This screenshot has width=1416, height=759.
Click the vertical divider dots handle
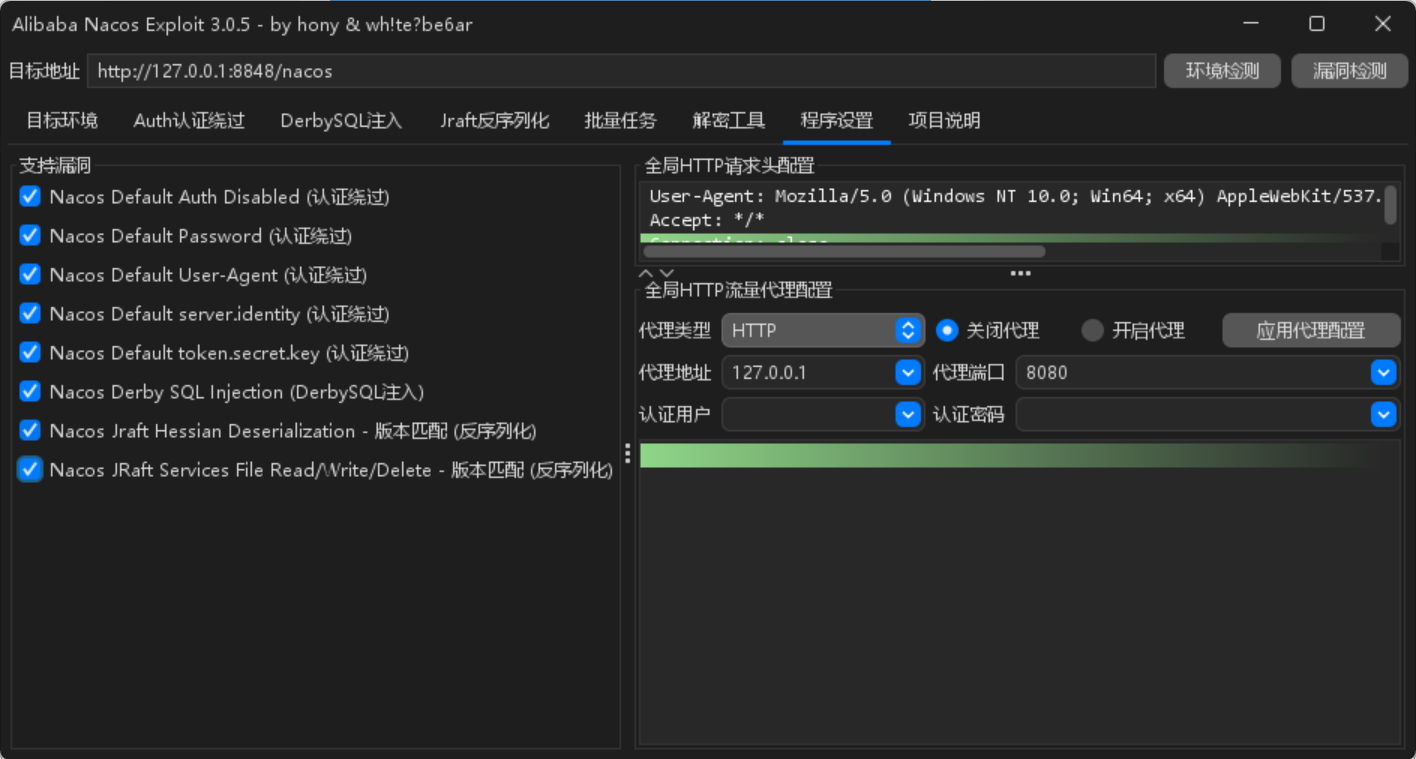click(628, 454)
